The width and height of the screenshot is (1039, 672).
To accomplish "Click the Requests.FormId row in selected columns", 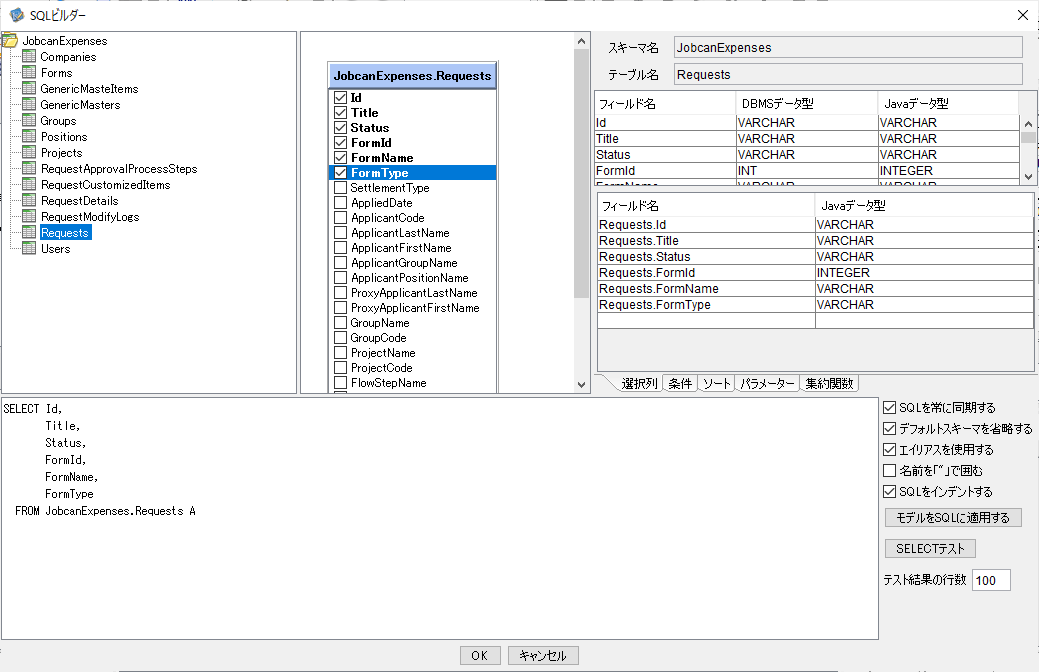I will (x=815, y=272).
